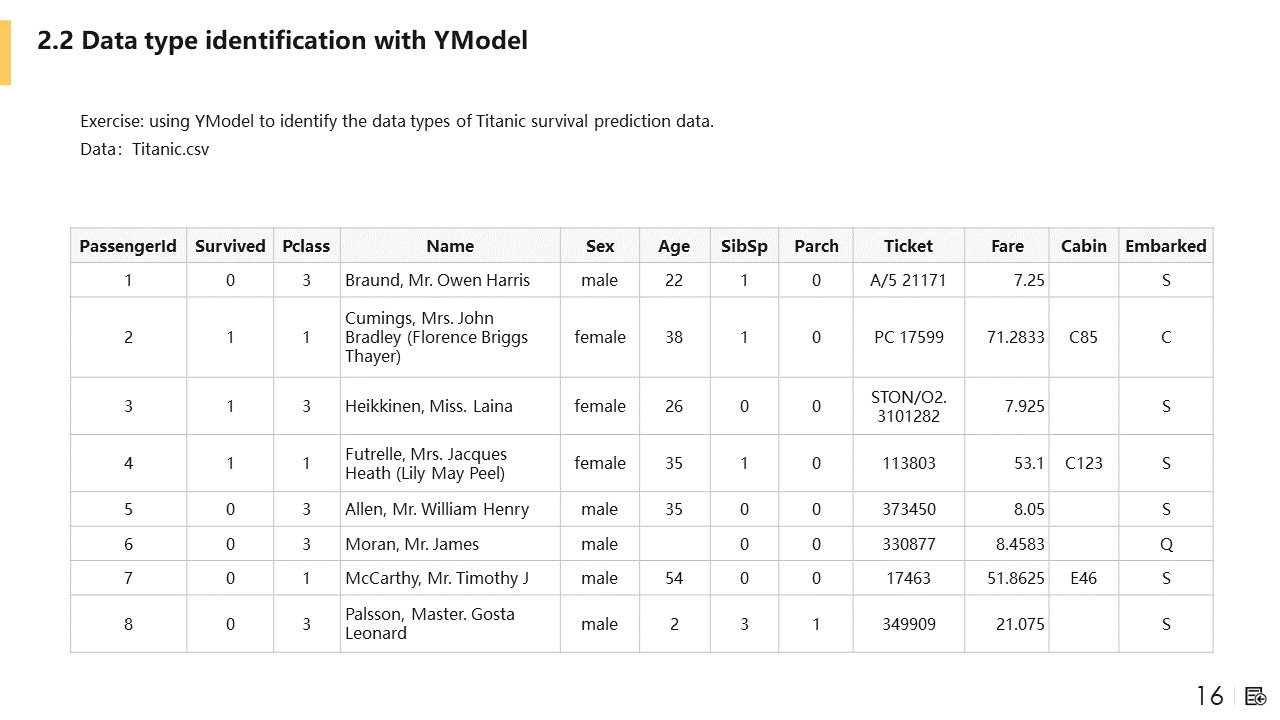
Task: Click the 'Titanic.csv' data file text
Action: (170, 149)
